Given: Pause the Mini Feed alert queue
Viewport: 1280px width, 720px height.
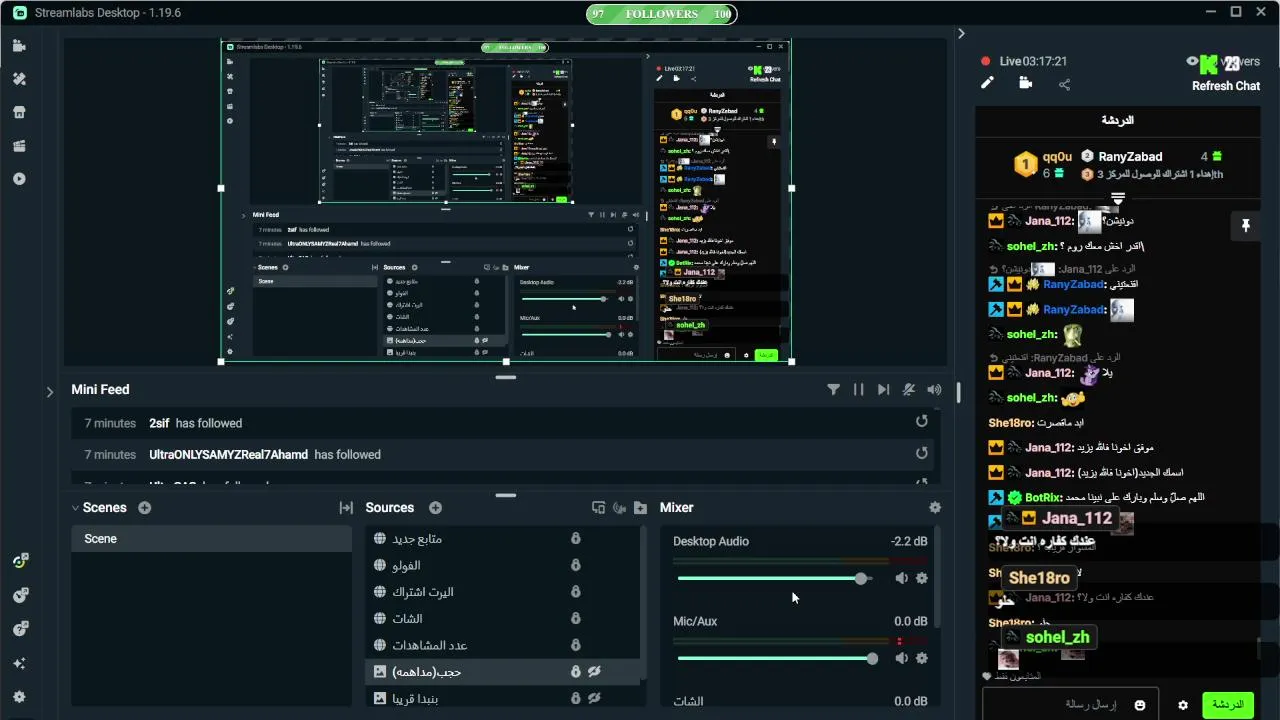Looking at the screenshot, I should pos(858,390).
